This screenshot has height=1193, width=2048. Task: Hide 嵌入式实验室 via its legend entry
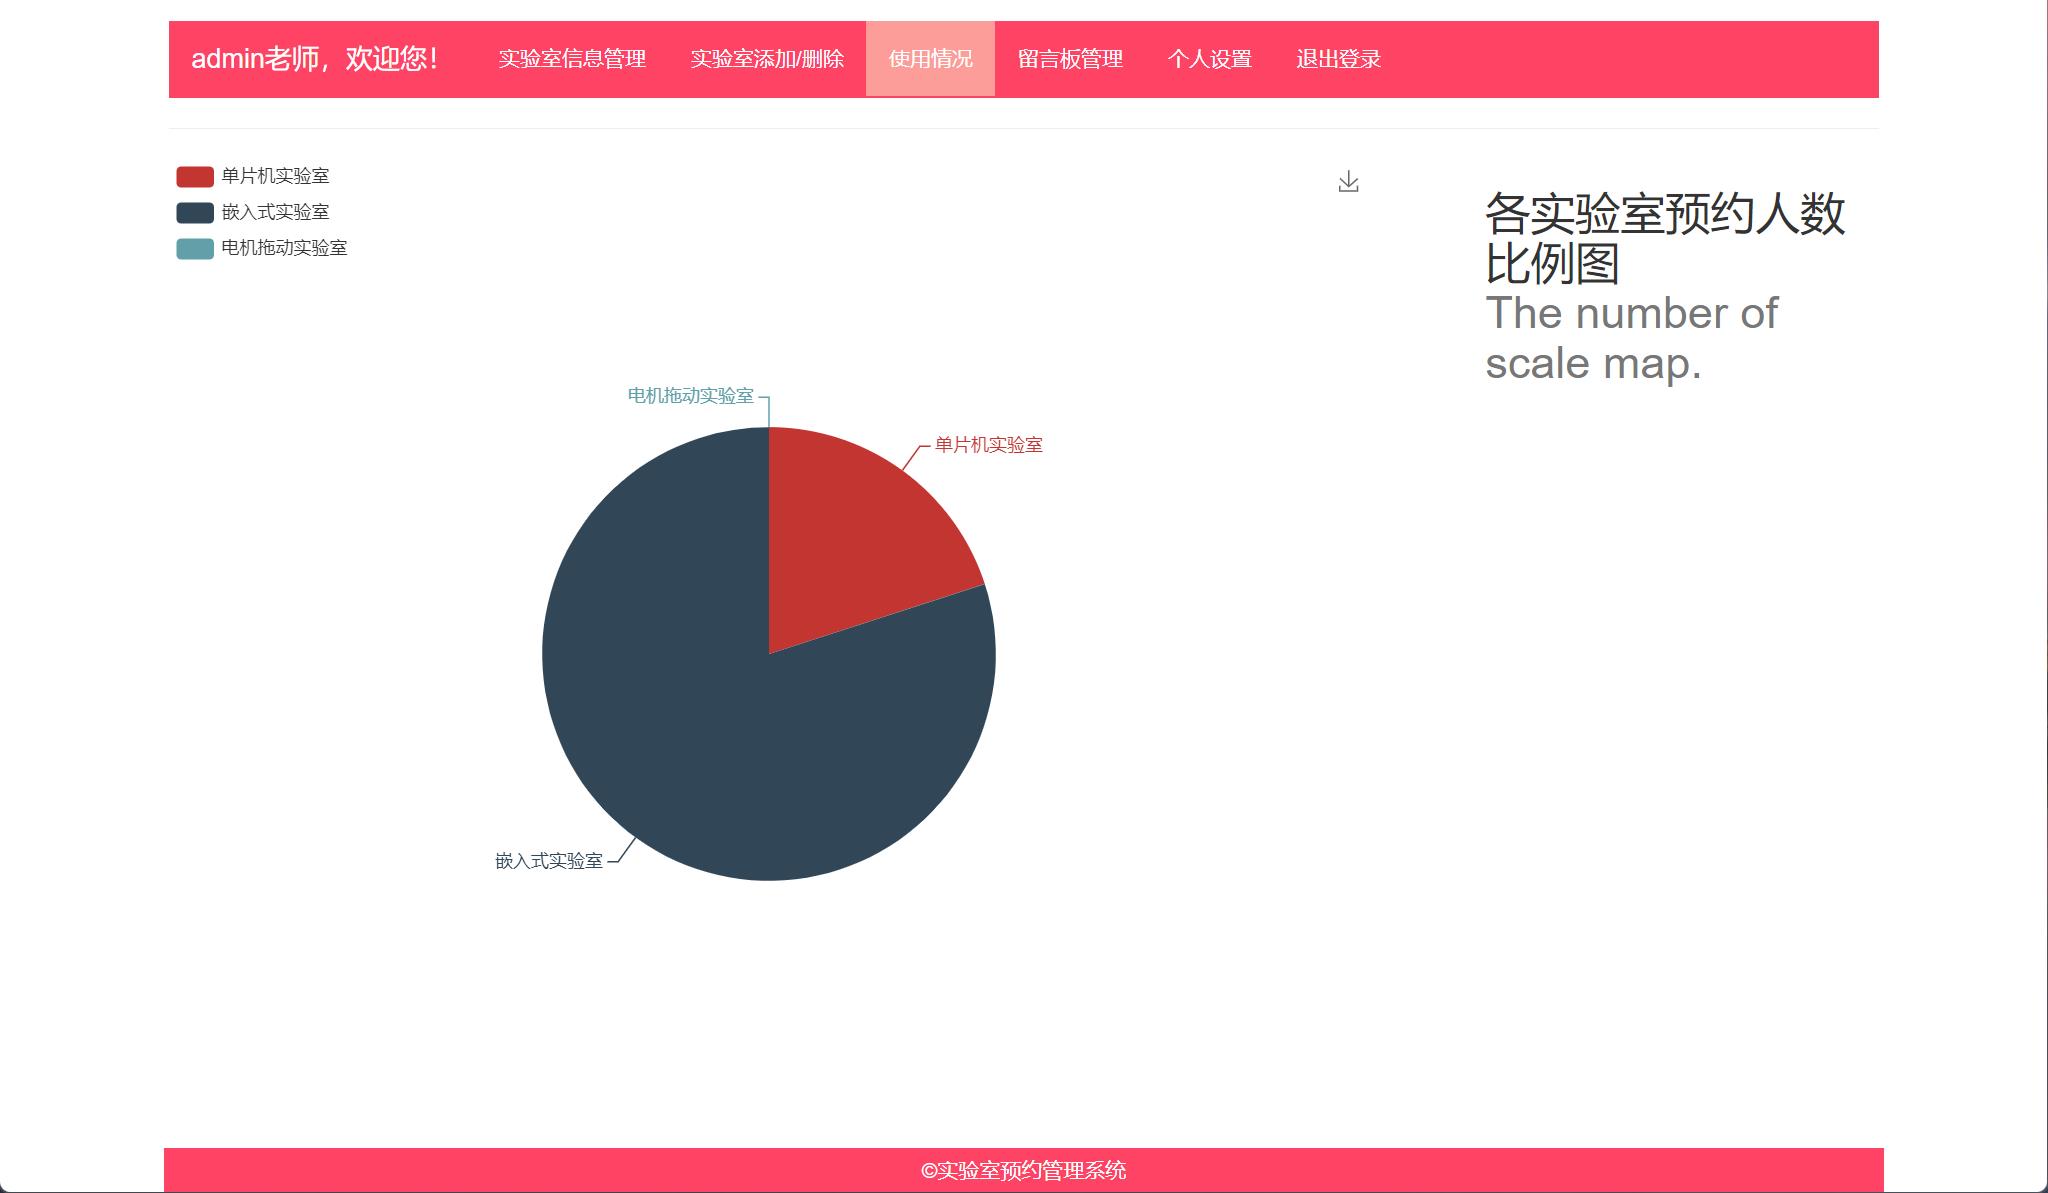[x=275, y=212]
